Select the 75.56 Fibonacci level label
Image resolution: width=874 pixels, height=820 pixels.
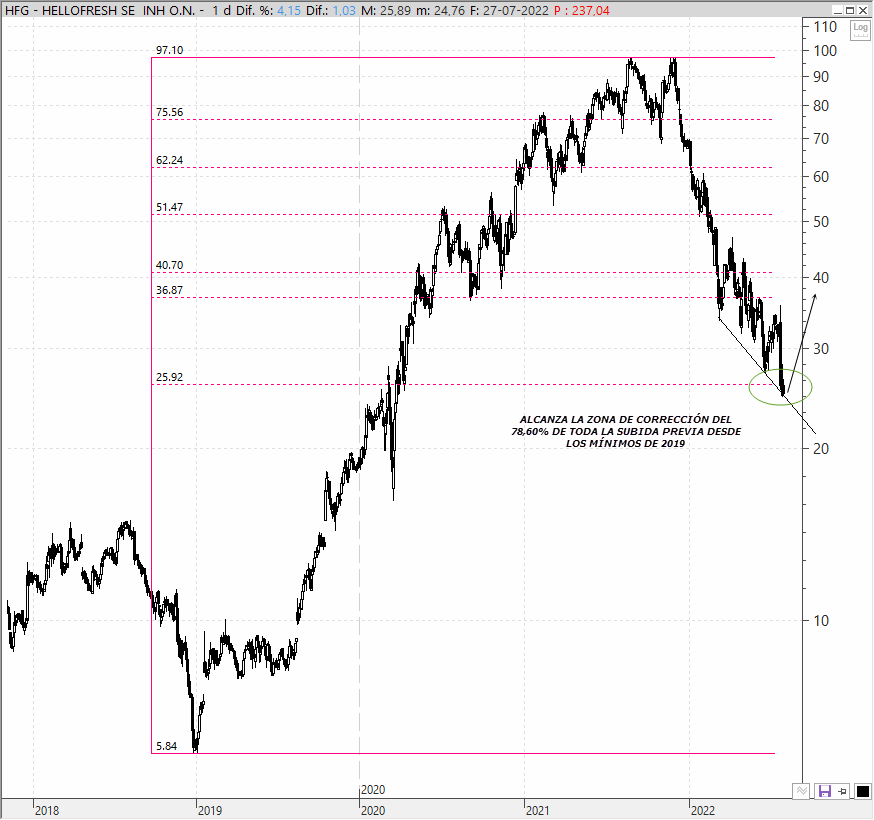click(x=169, y=112)
